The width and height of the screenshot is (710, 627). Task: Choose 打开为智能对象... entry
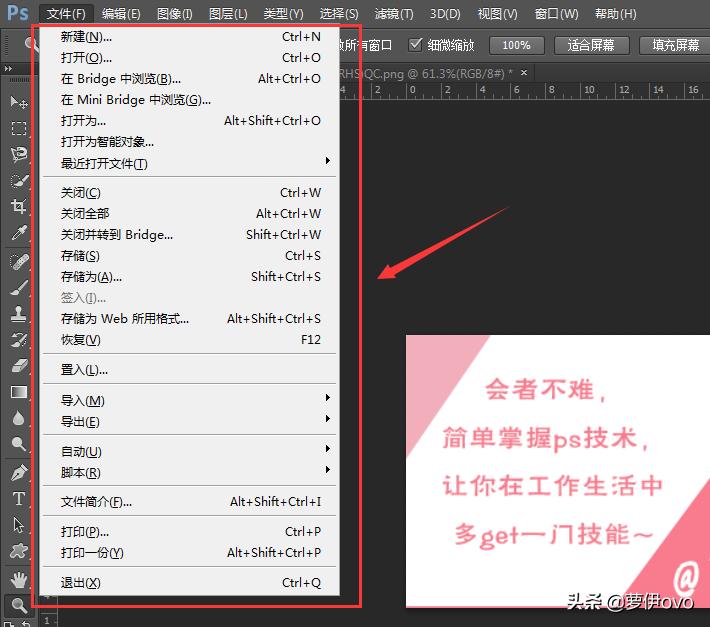pyautogui.click(x=190, y=142)
